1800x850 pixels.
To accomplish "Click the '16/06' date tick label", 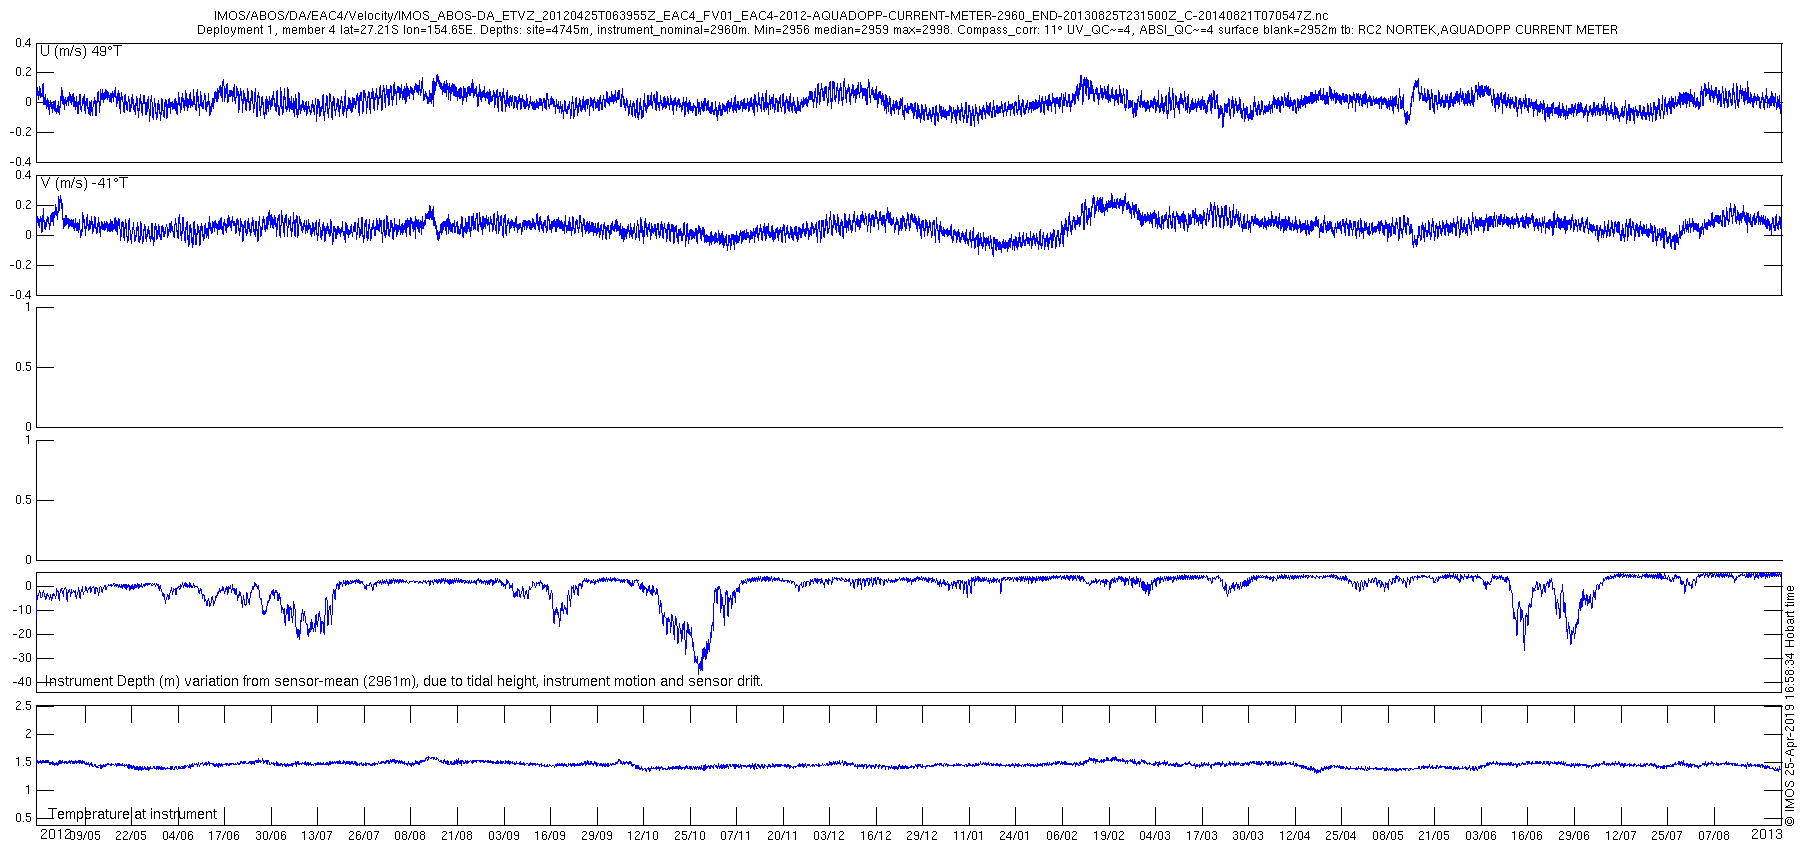I will click(1527, 836).
